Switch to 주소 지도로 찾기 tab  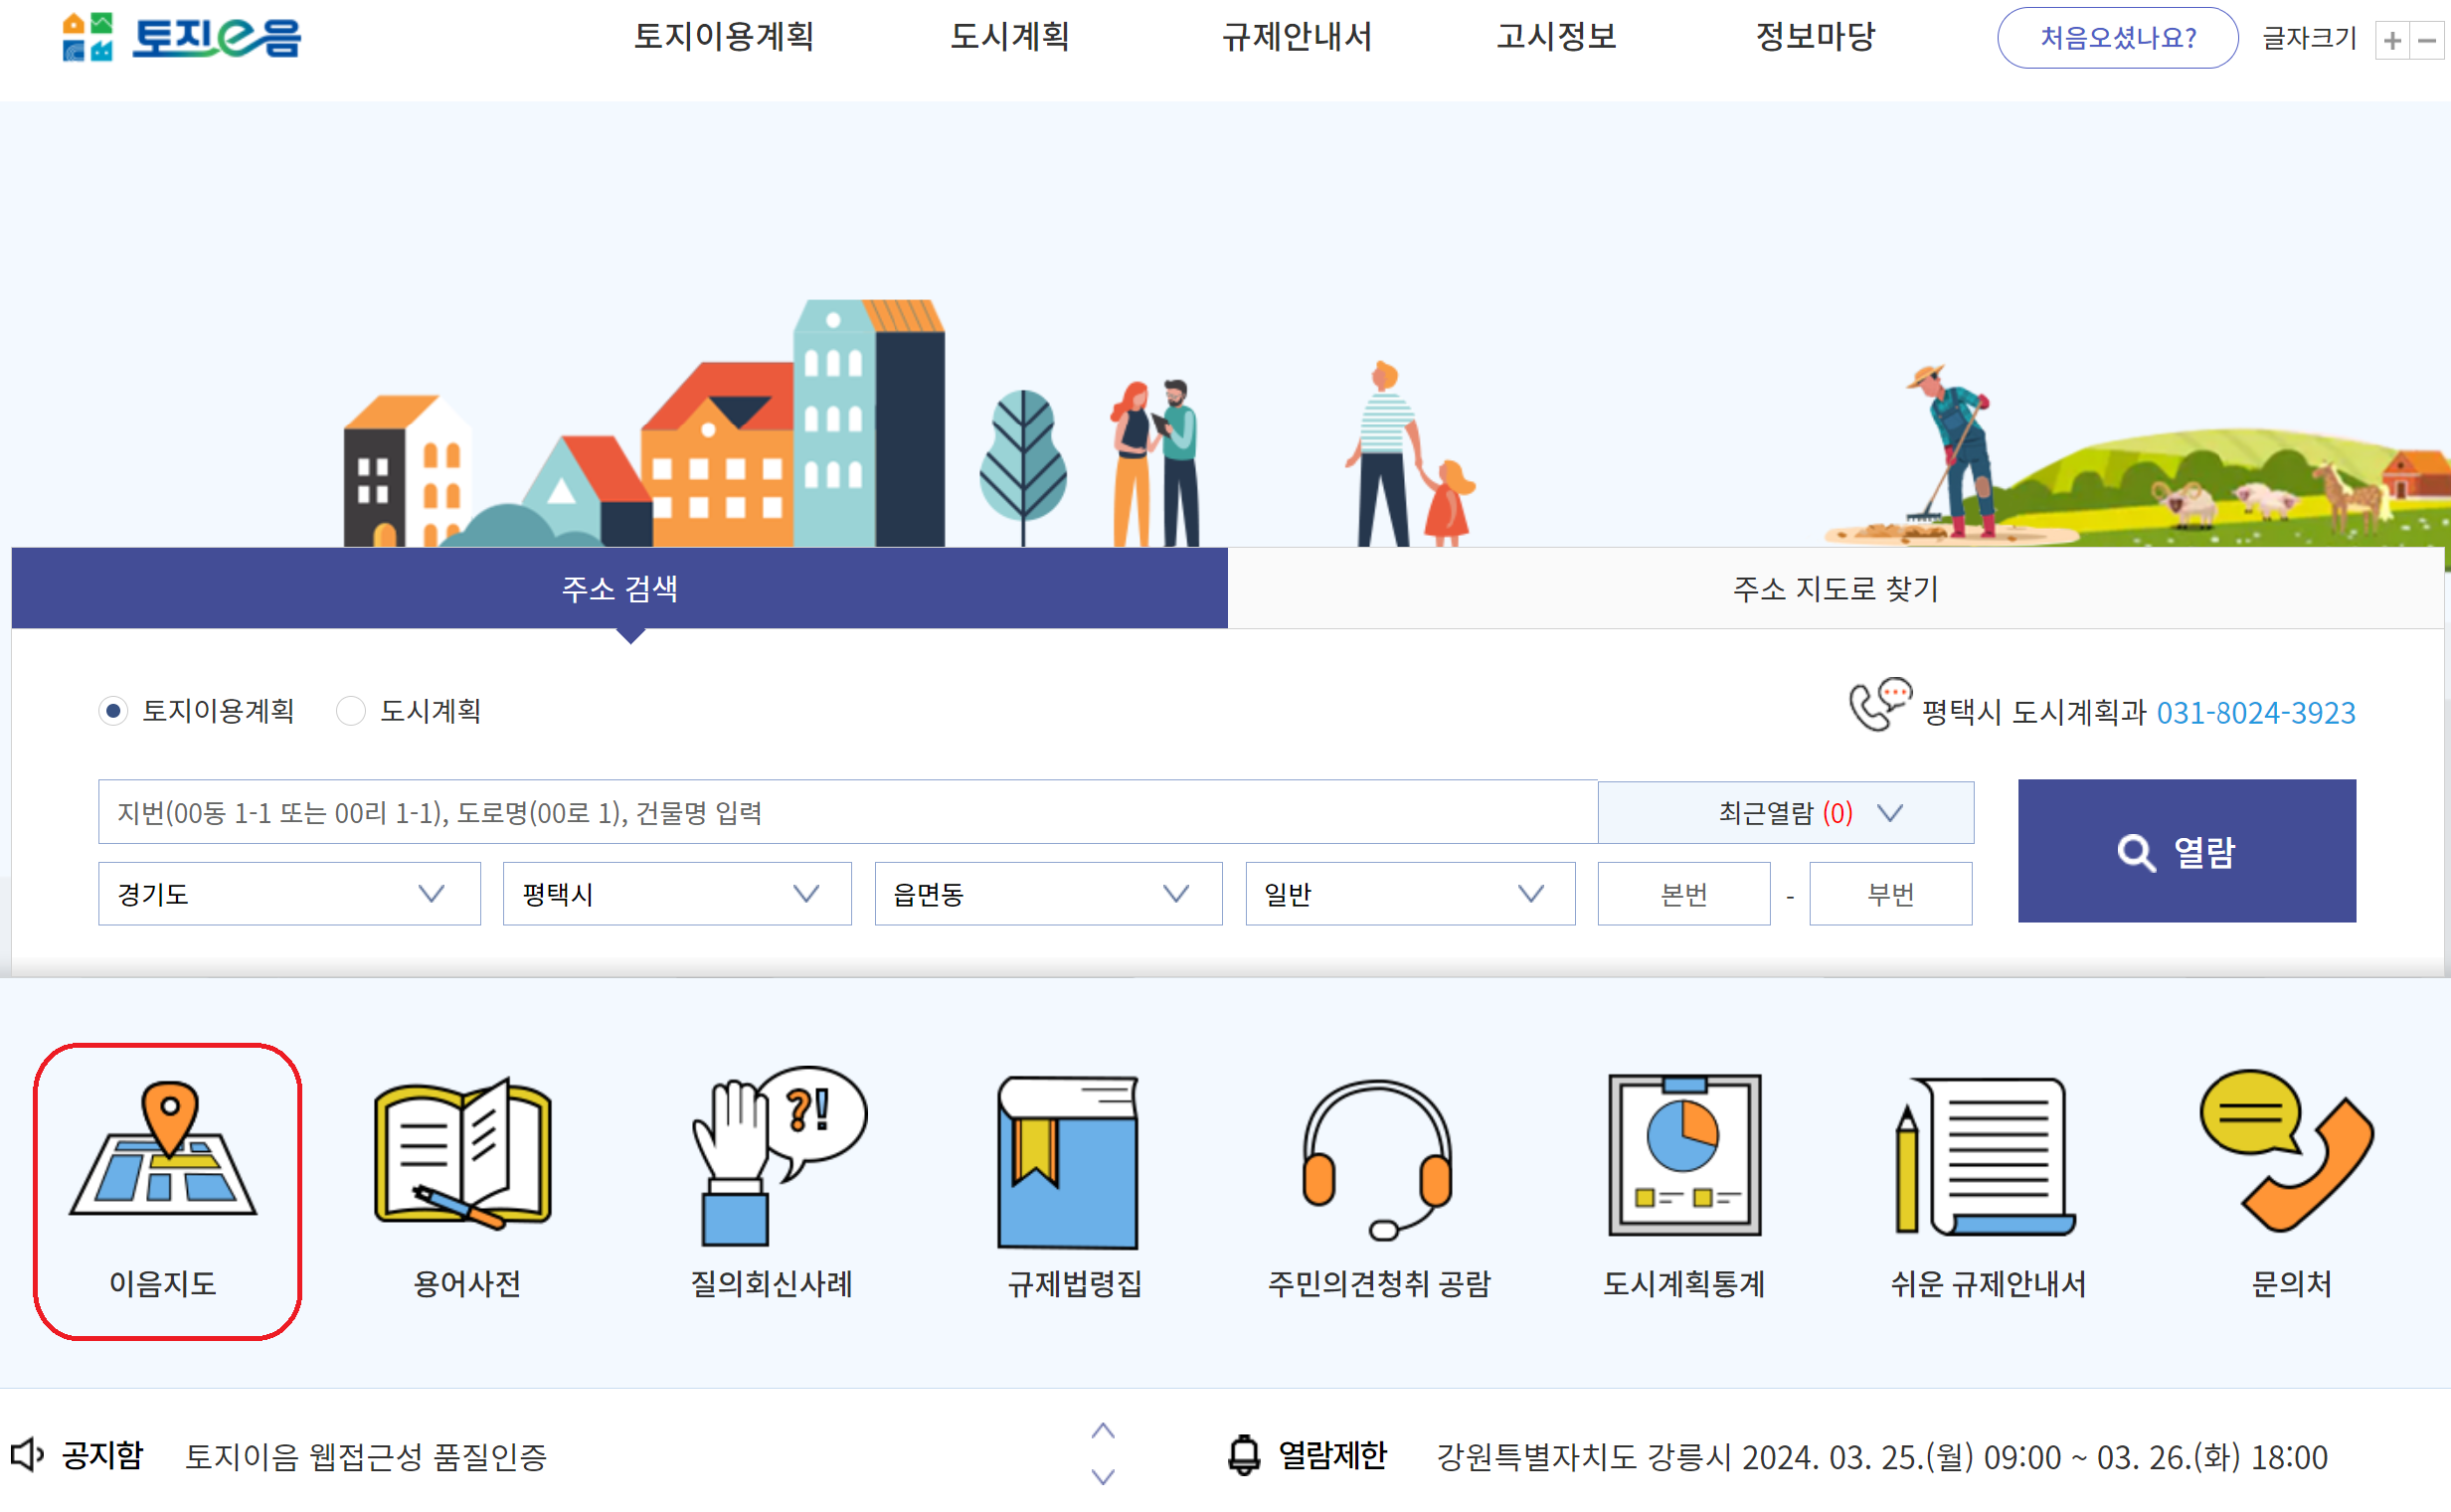[1835, 588]
